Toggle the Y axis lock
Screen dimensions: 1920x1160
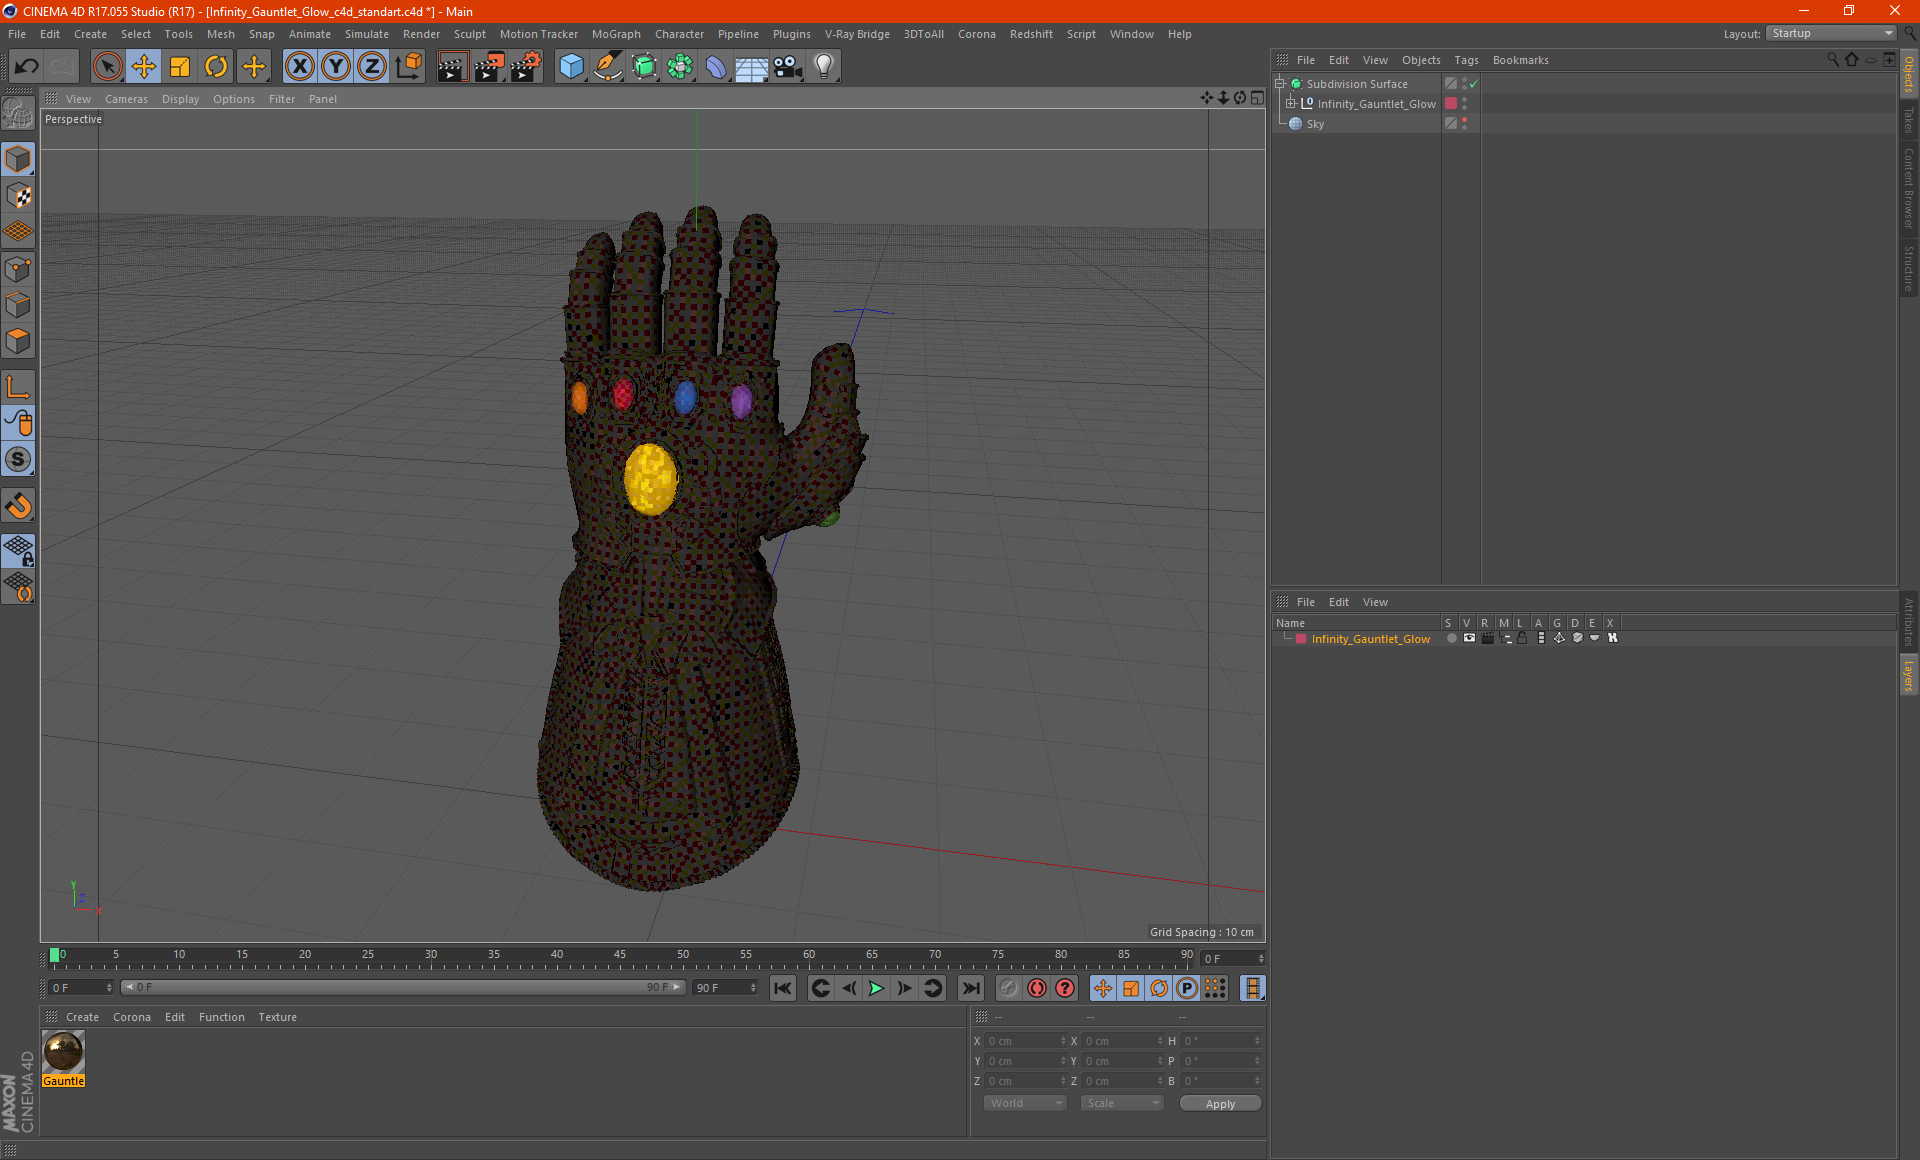[x=336, y=66]
